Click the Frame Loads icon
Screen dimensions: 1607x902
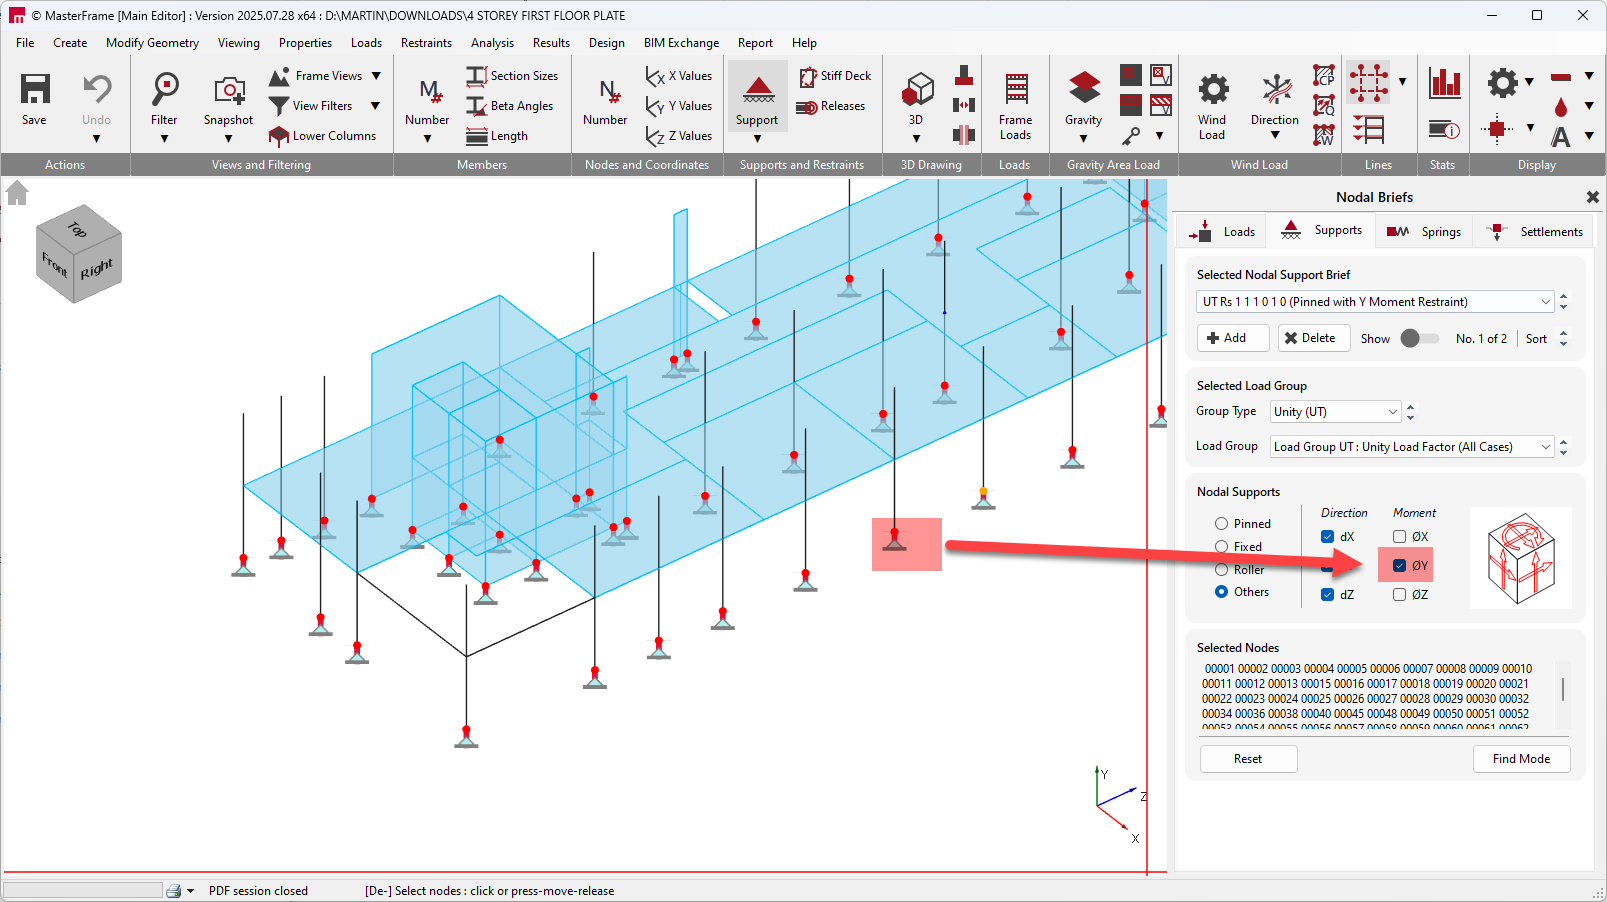tap(1015, 90)
